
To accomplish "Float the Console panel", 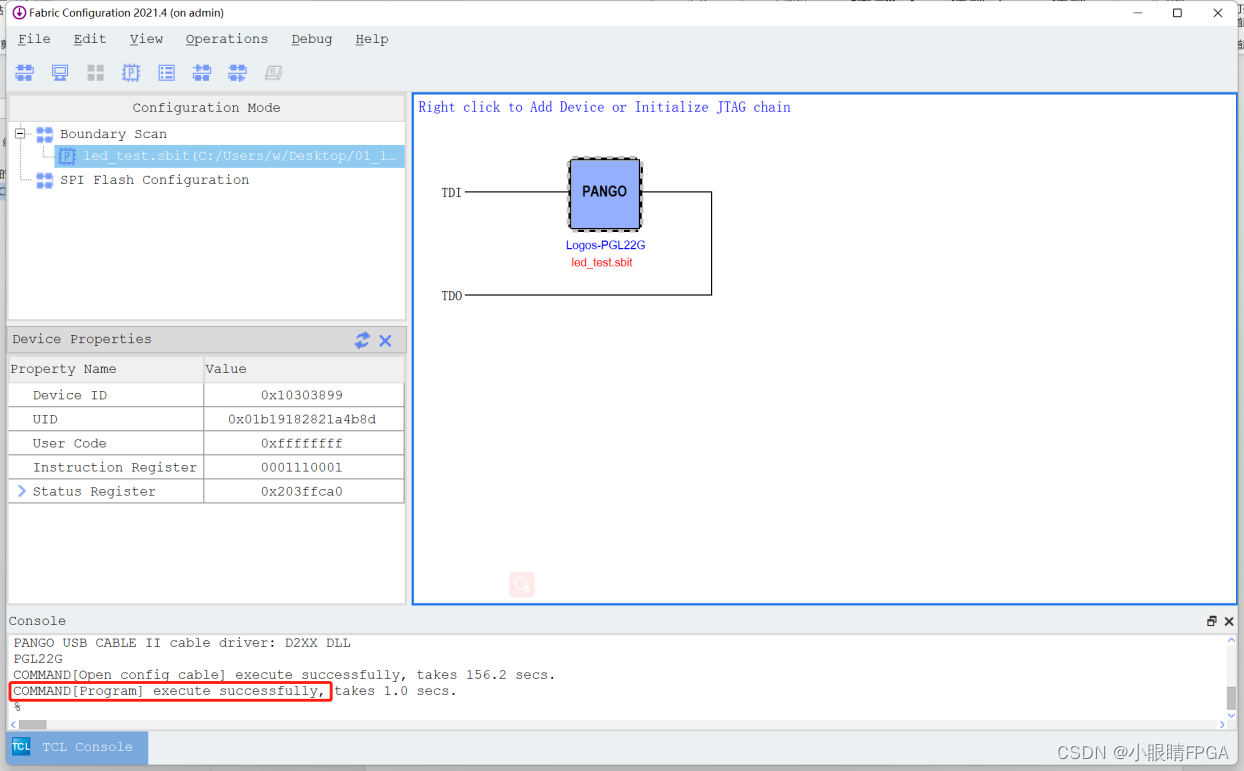I will (x=1212, y=621).
